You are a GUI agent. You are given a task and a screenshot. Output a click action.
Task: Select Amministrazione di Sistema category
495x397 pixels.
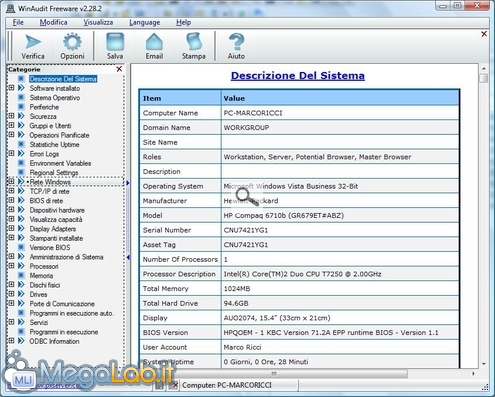66,257
